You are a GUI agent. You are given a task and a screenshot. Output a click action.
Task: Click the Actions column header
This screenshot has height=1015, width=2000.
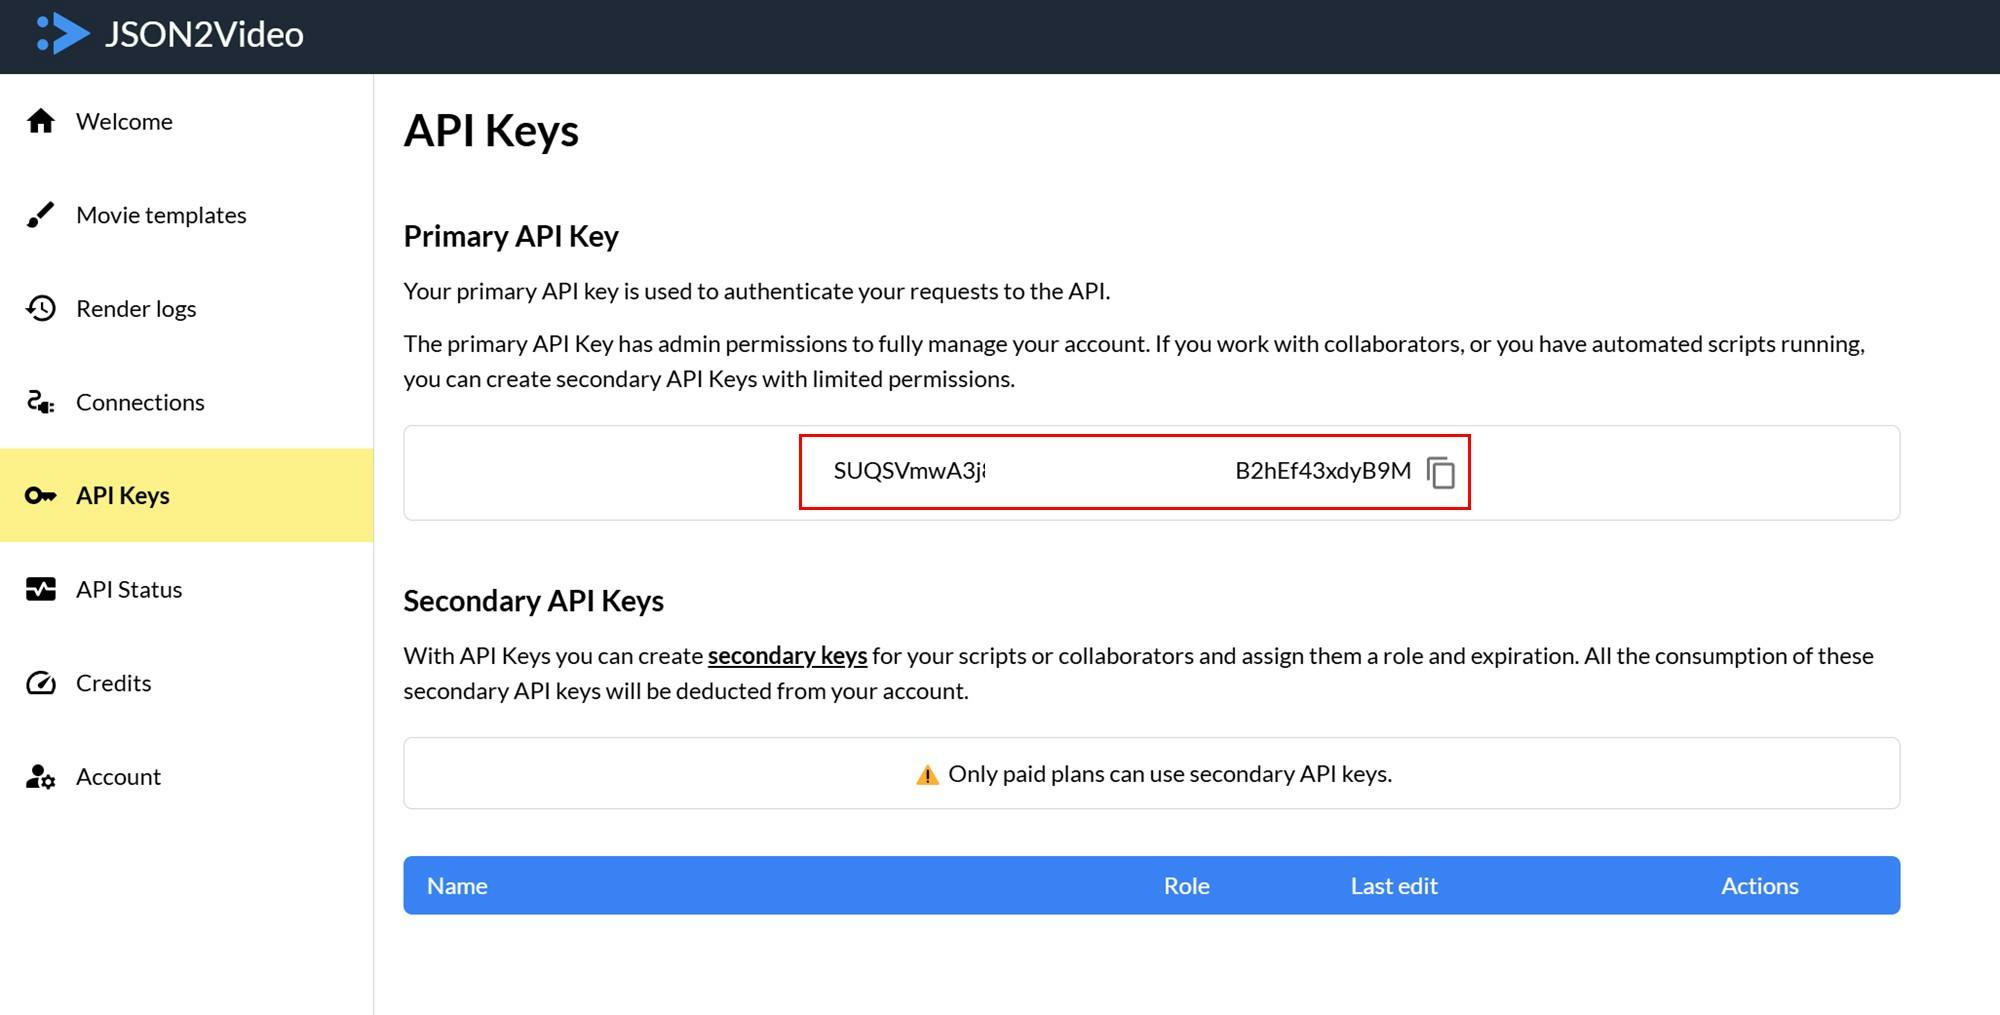(1759, 885)
